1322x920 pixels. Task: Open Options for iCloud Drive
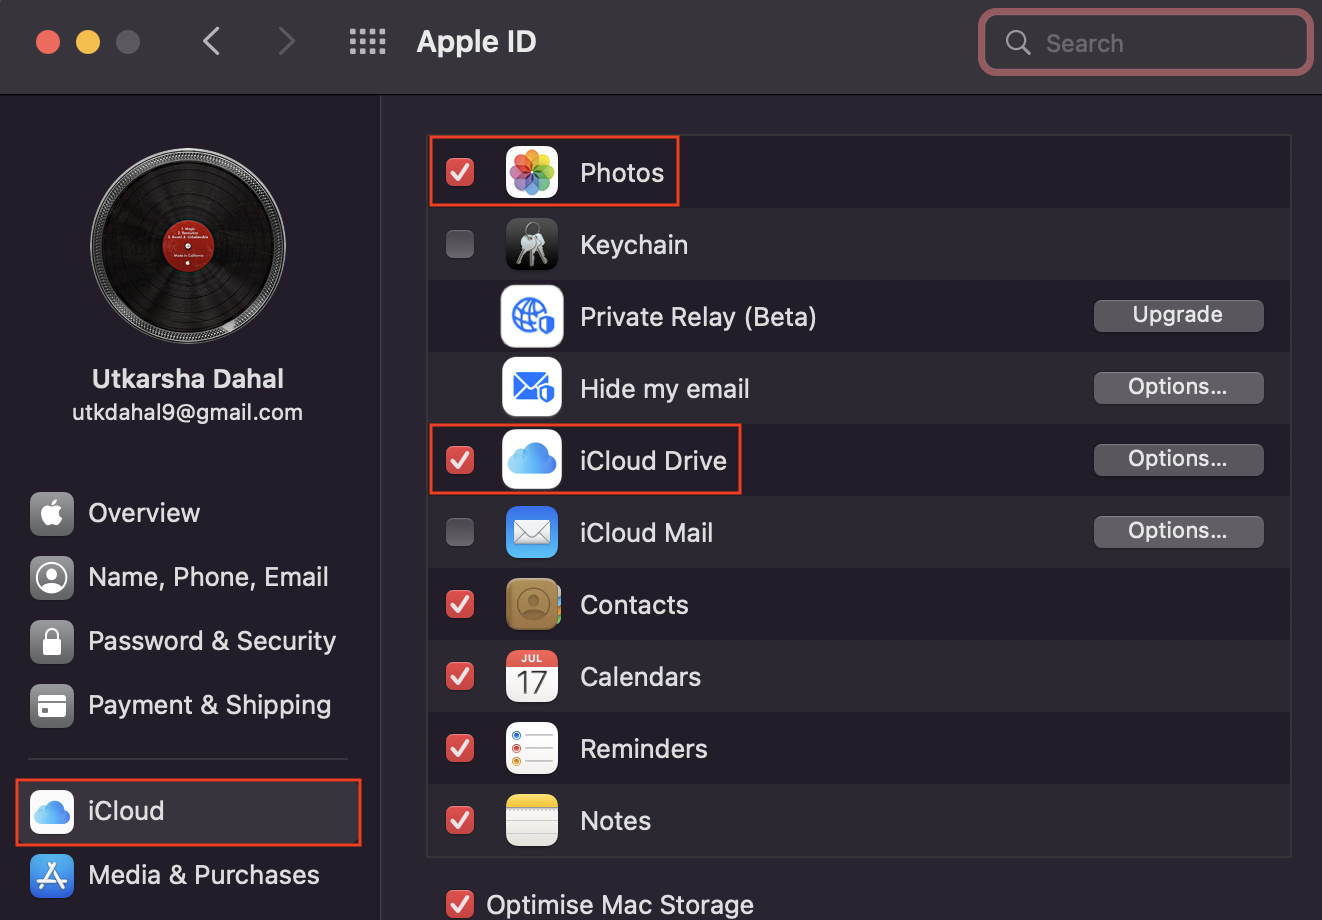point(1178,459)
